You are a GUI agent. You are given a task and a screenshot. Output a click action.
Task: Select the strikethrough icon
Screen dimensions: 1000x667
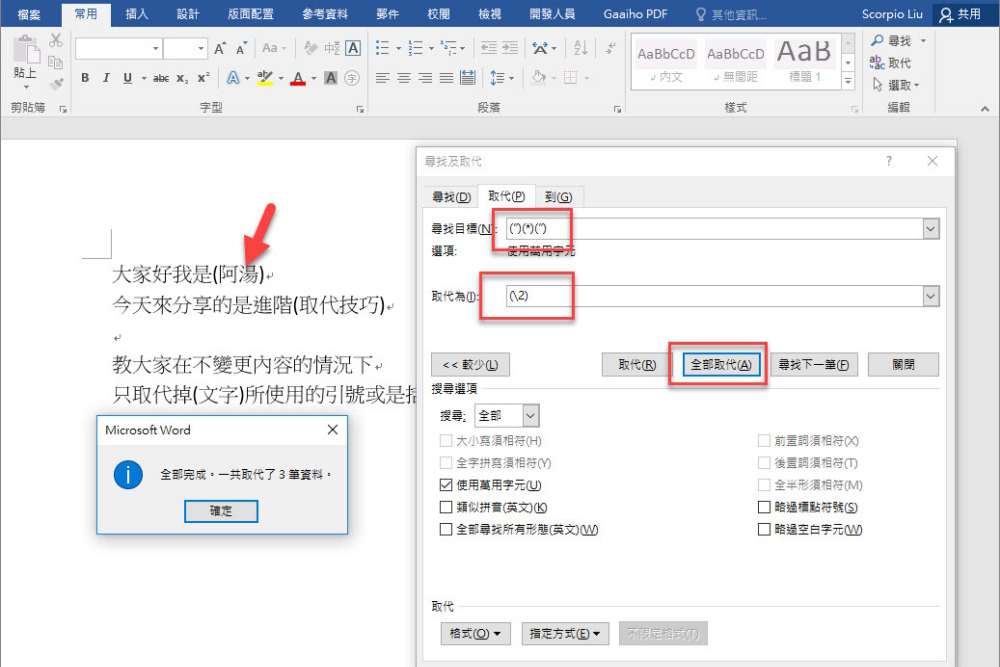pyautogui.click(x=160, y=78)
